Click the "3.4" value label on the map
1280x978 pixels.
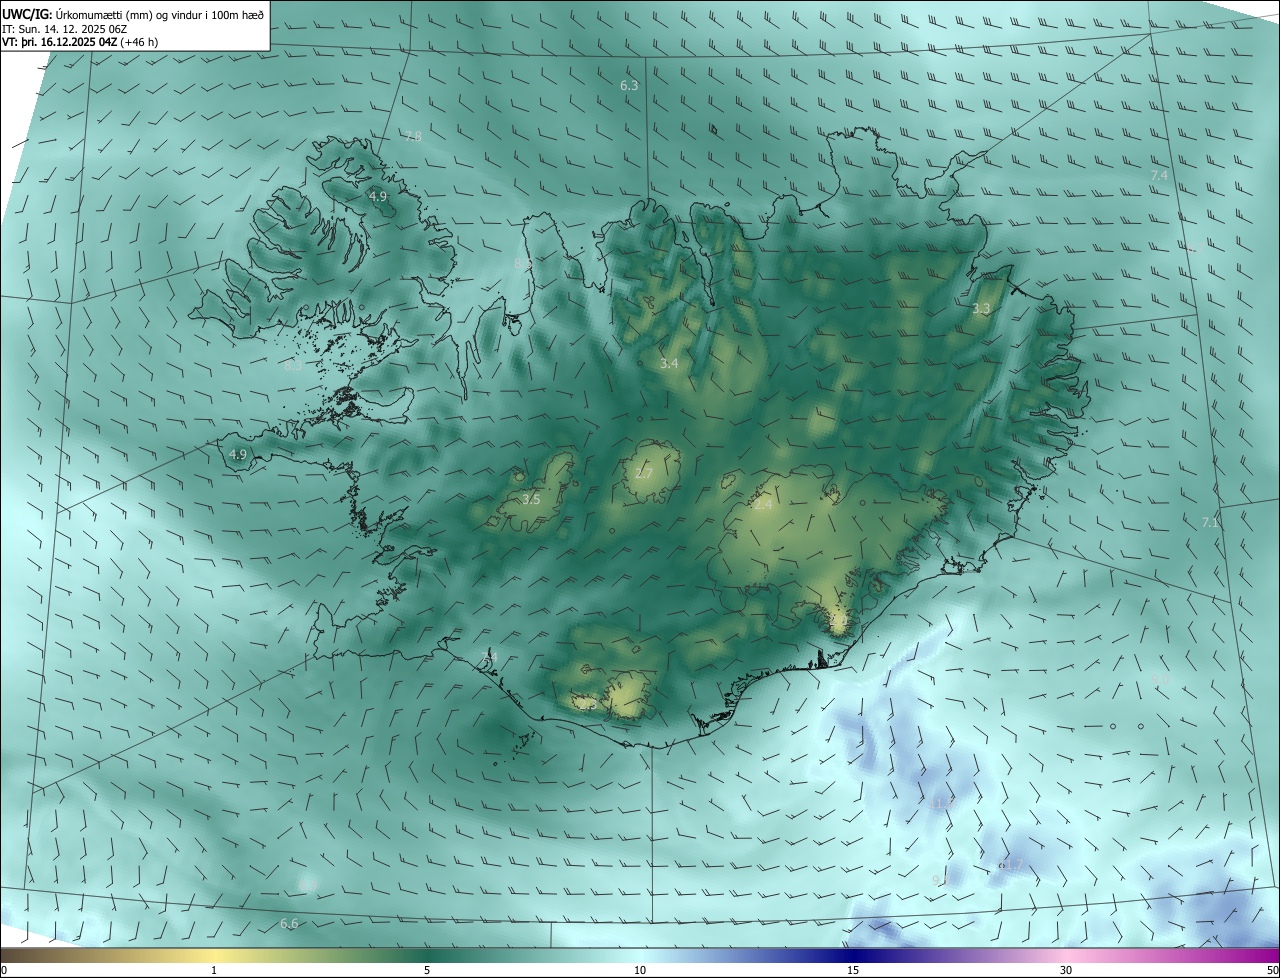click(669, 364)
